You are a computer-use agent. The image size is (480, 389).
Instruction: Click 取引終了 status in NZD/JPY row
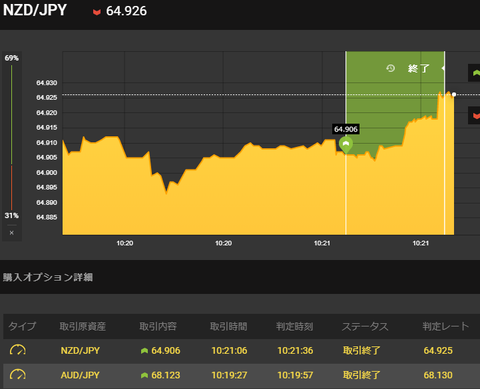(362, 351)
